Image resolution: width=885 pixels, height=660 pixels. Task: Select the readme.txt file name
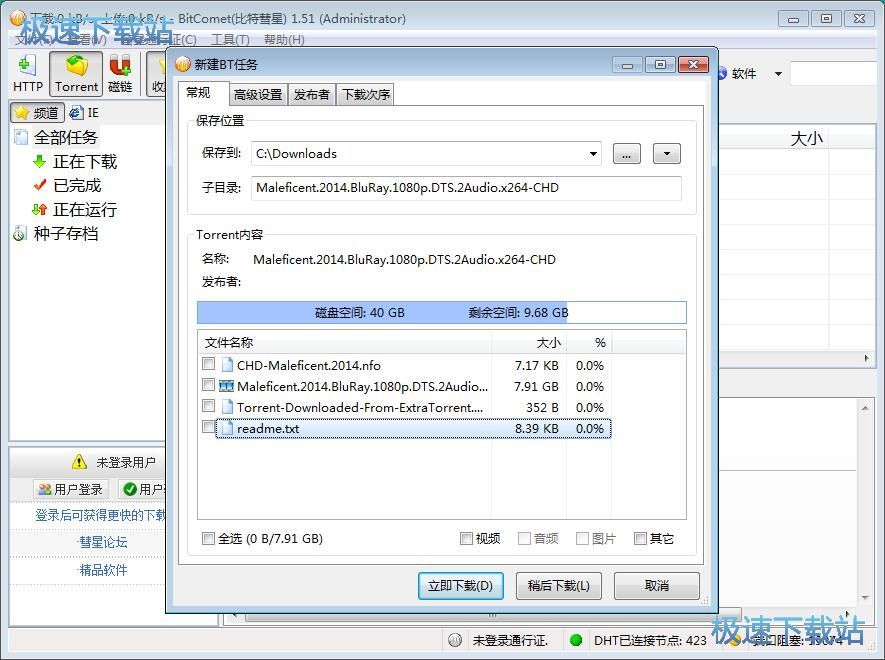(268, 429)
